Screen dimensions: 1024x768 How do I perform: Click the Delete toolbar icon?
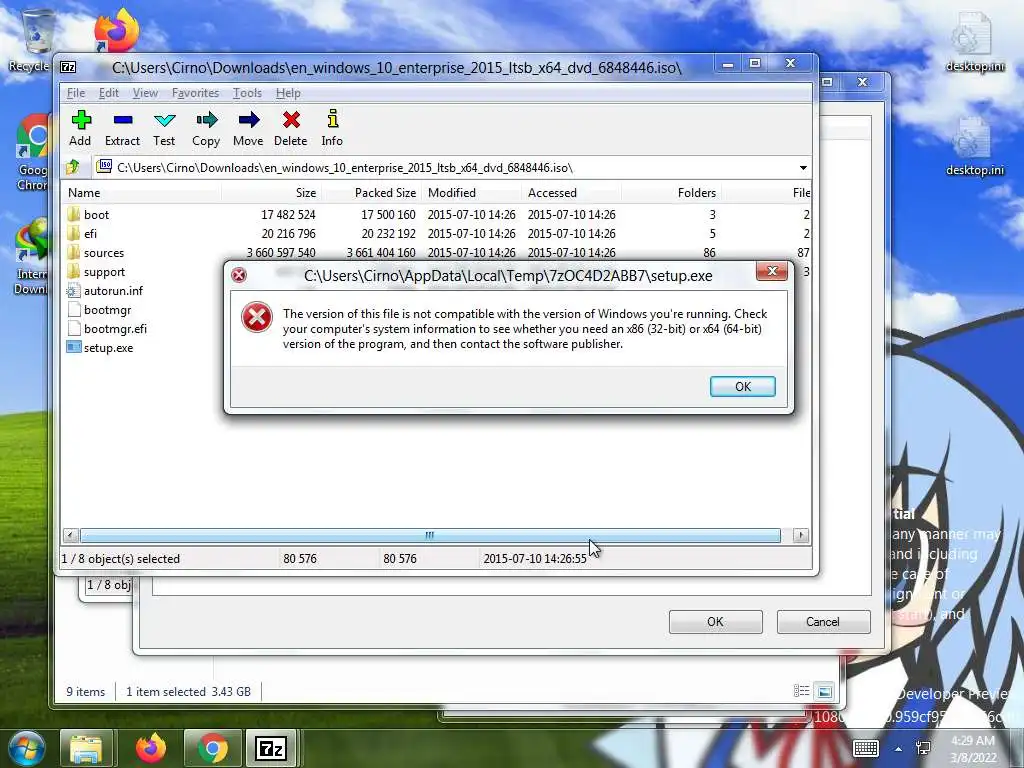pyautogui.click(x=291, y=120)
